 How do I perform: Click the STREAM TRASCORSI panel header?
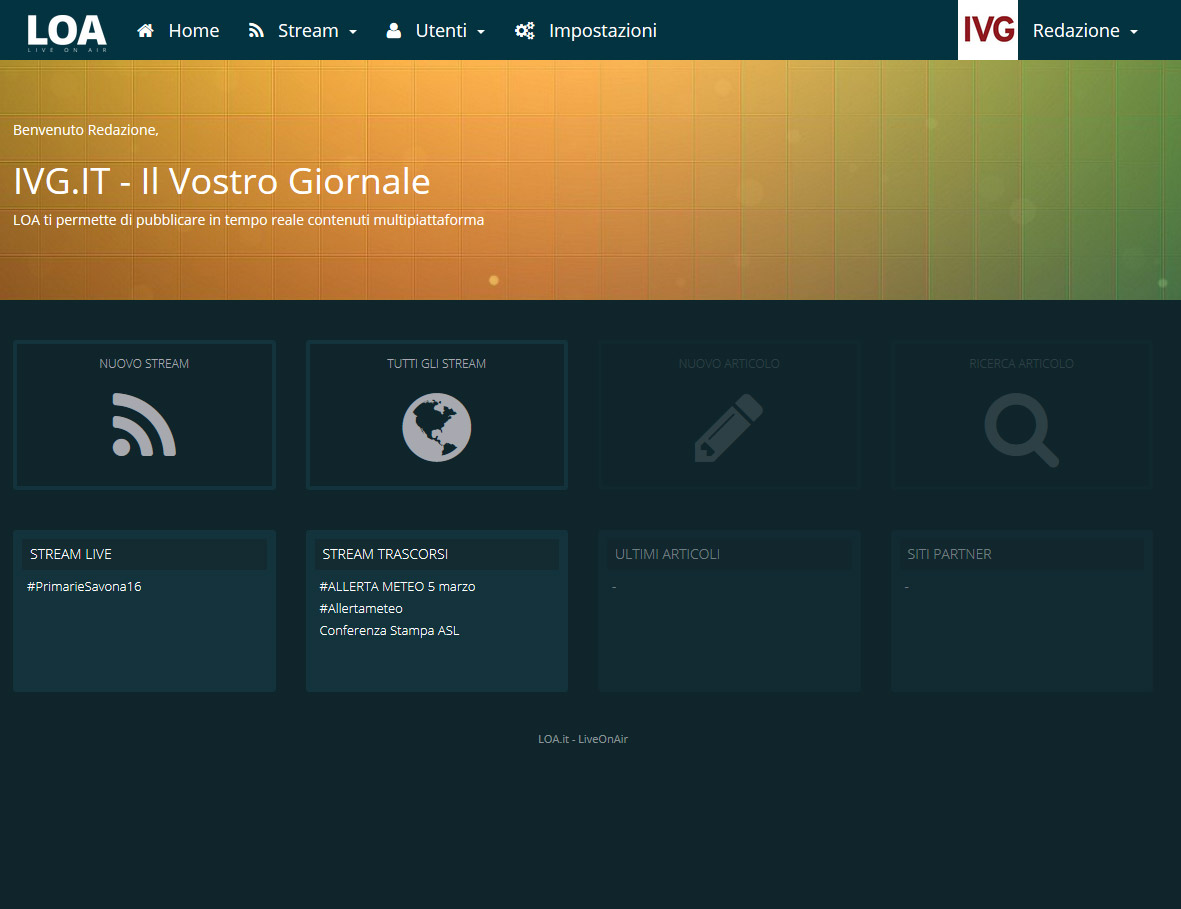tap(437, 554)
